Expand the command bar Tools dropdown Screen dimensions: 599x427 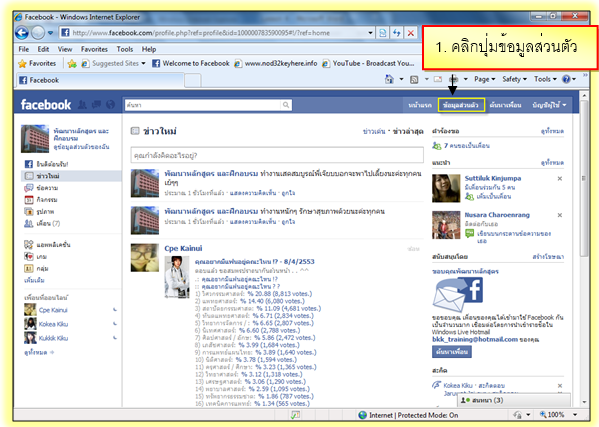click(x=545, y=79)
